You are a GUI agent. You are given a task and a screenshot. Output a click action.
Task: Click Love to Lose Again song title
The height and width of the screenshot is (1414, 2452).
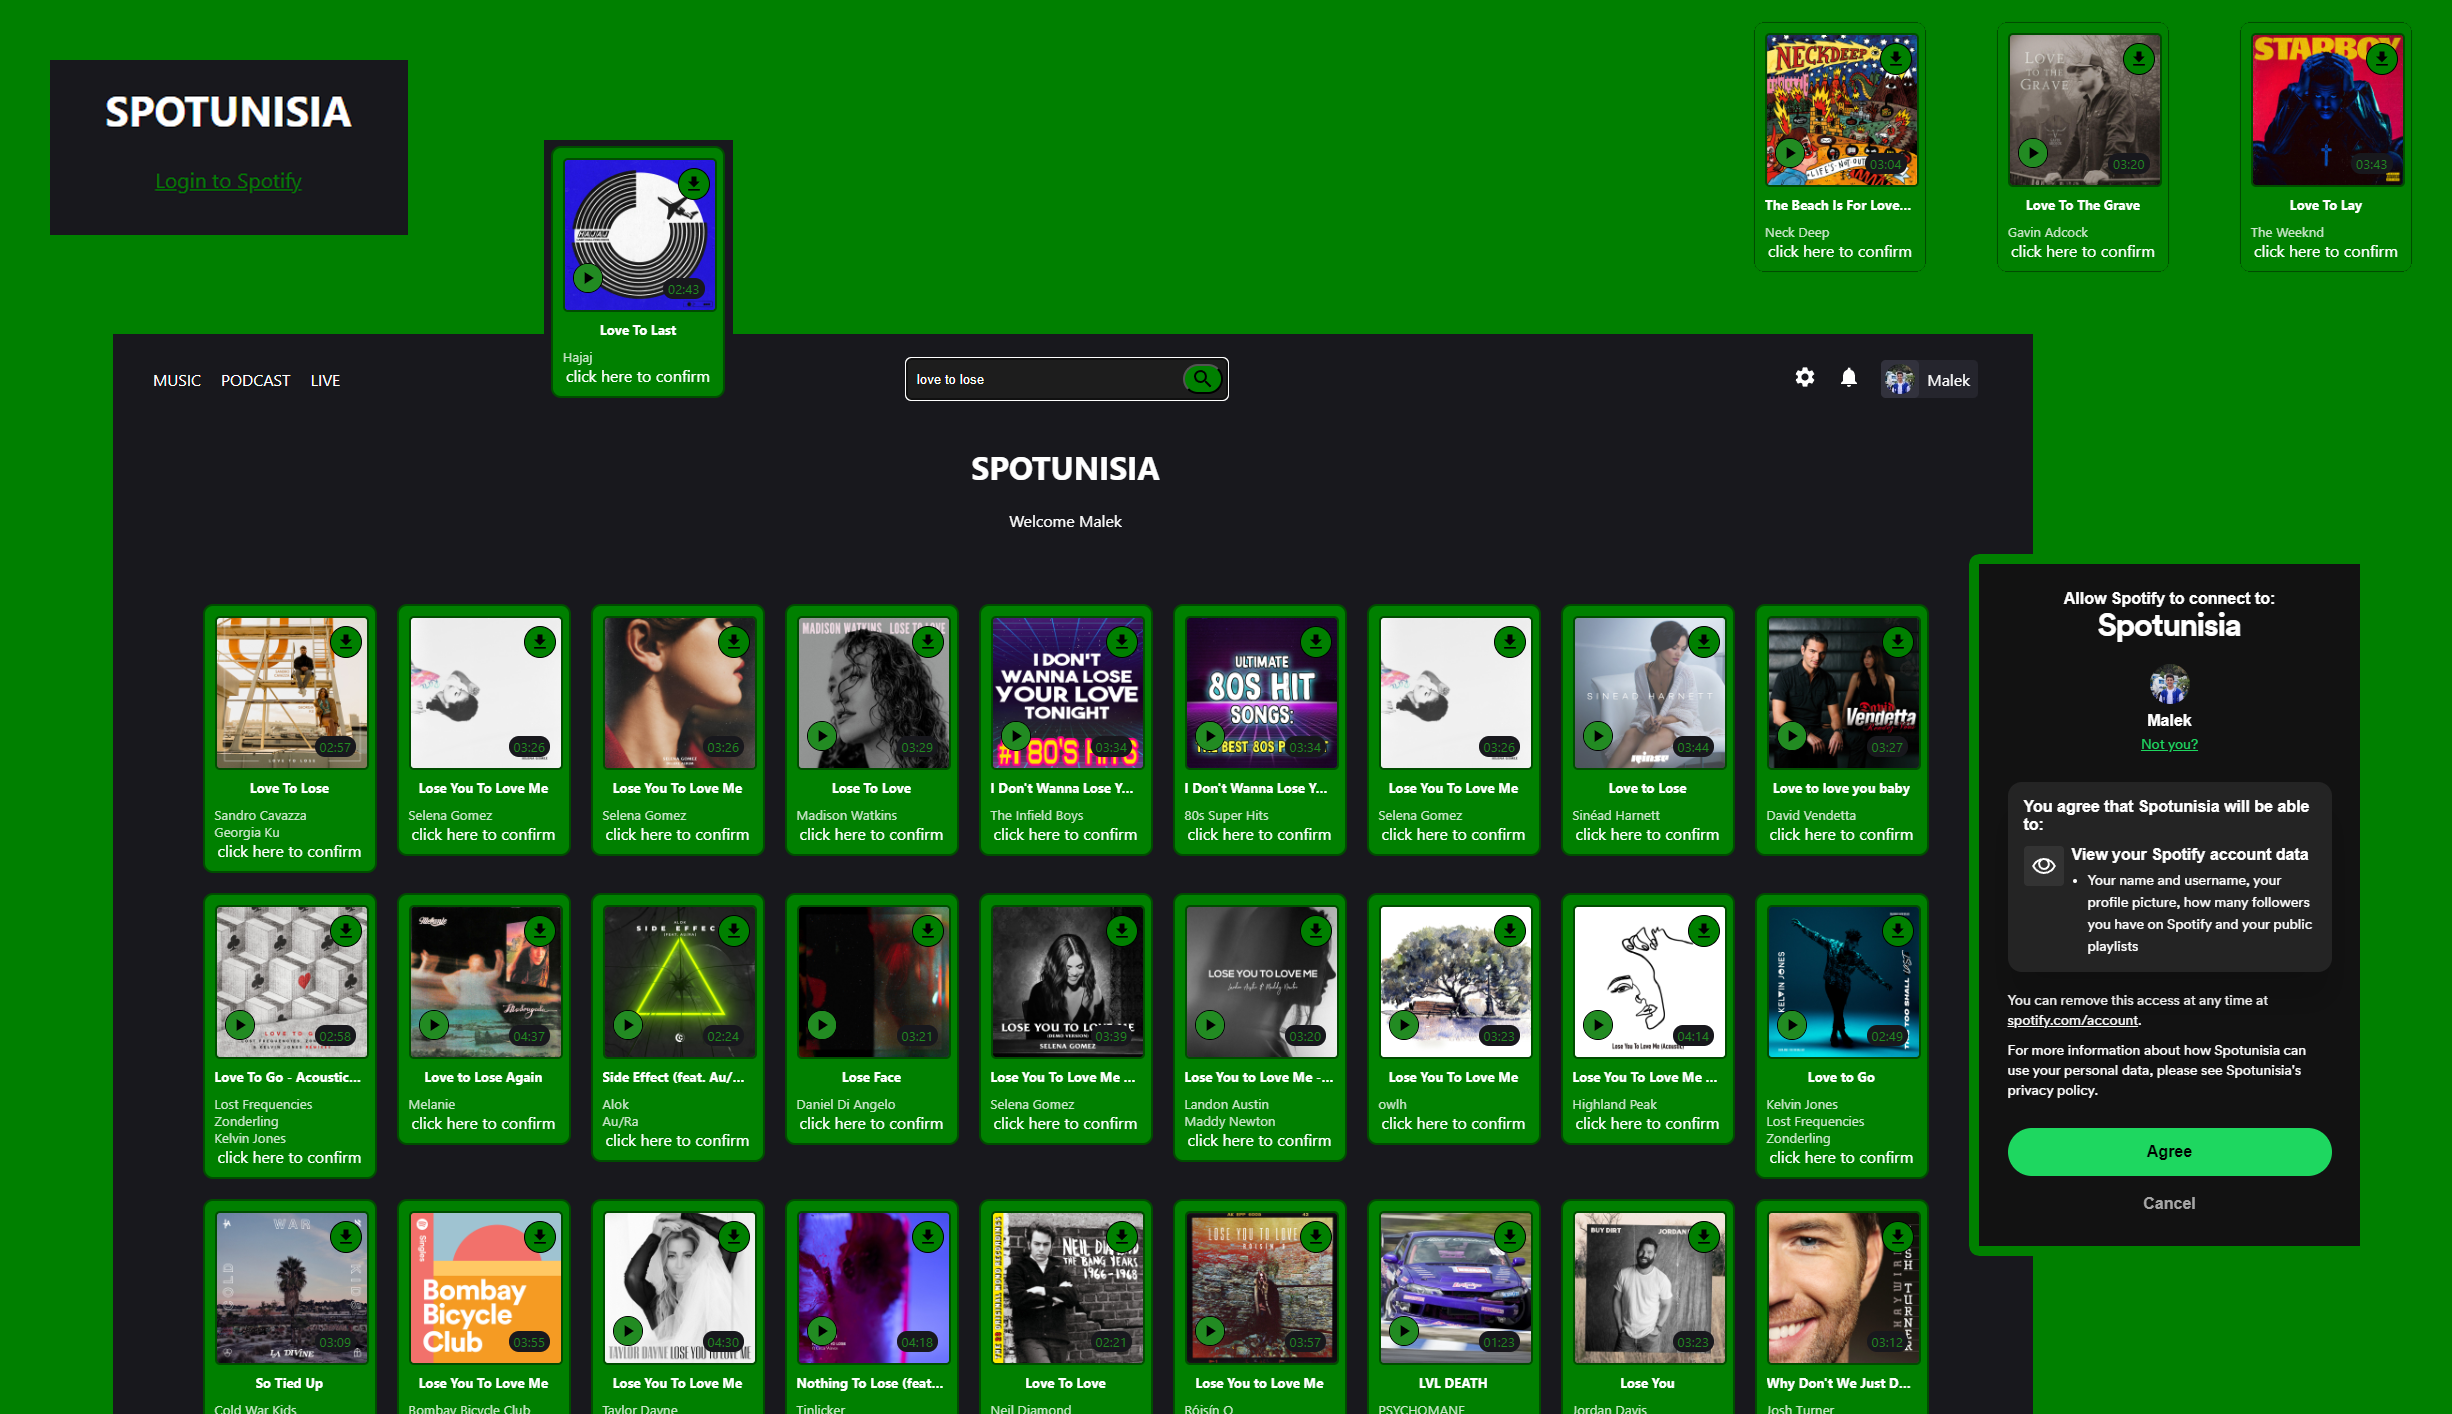[x=483, y=1077]
